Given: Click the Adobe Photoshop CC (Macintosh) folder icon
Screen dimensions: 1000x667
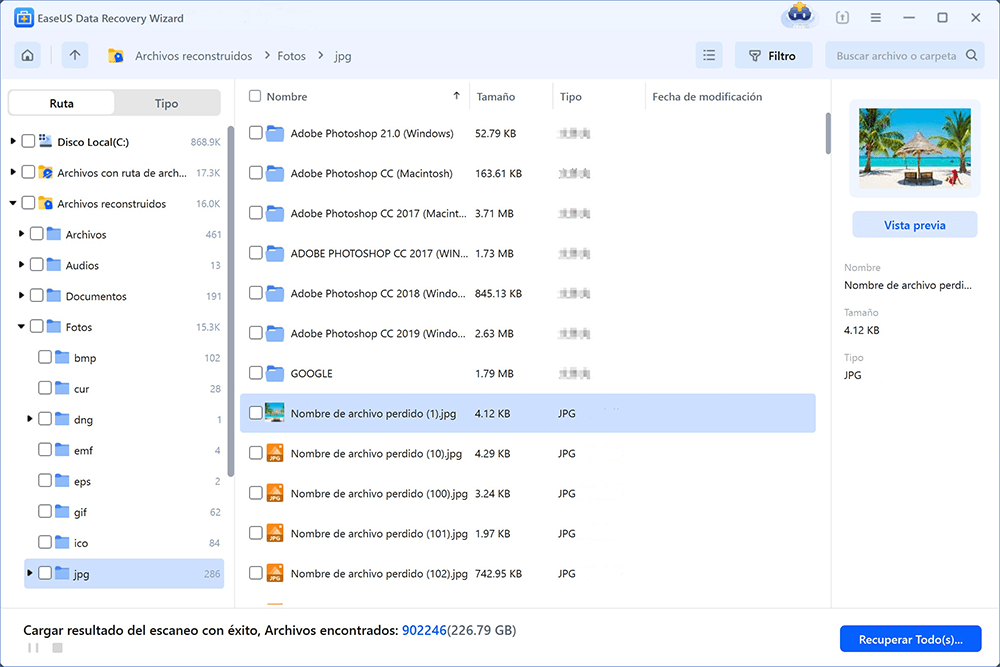Looking at the screenshot, I should pos(275,173).
